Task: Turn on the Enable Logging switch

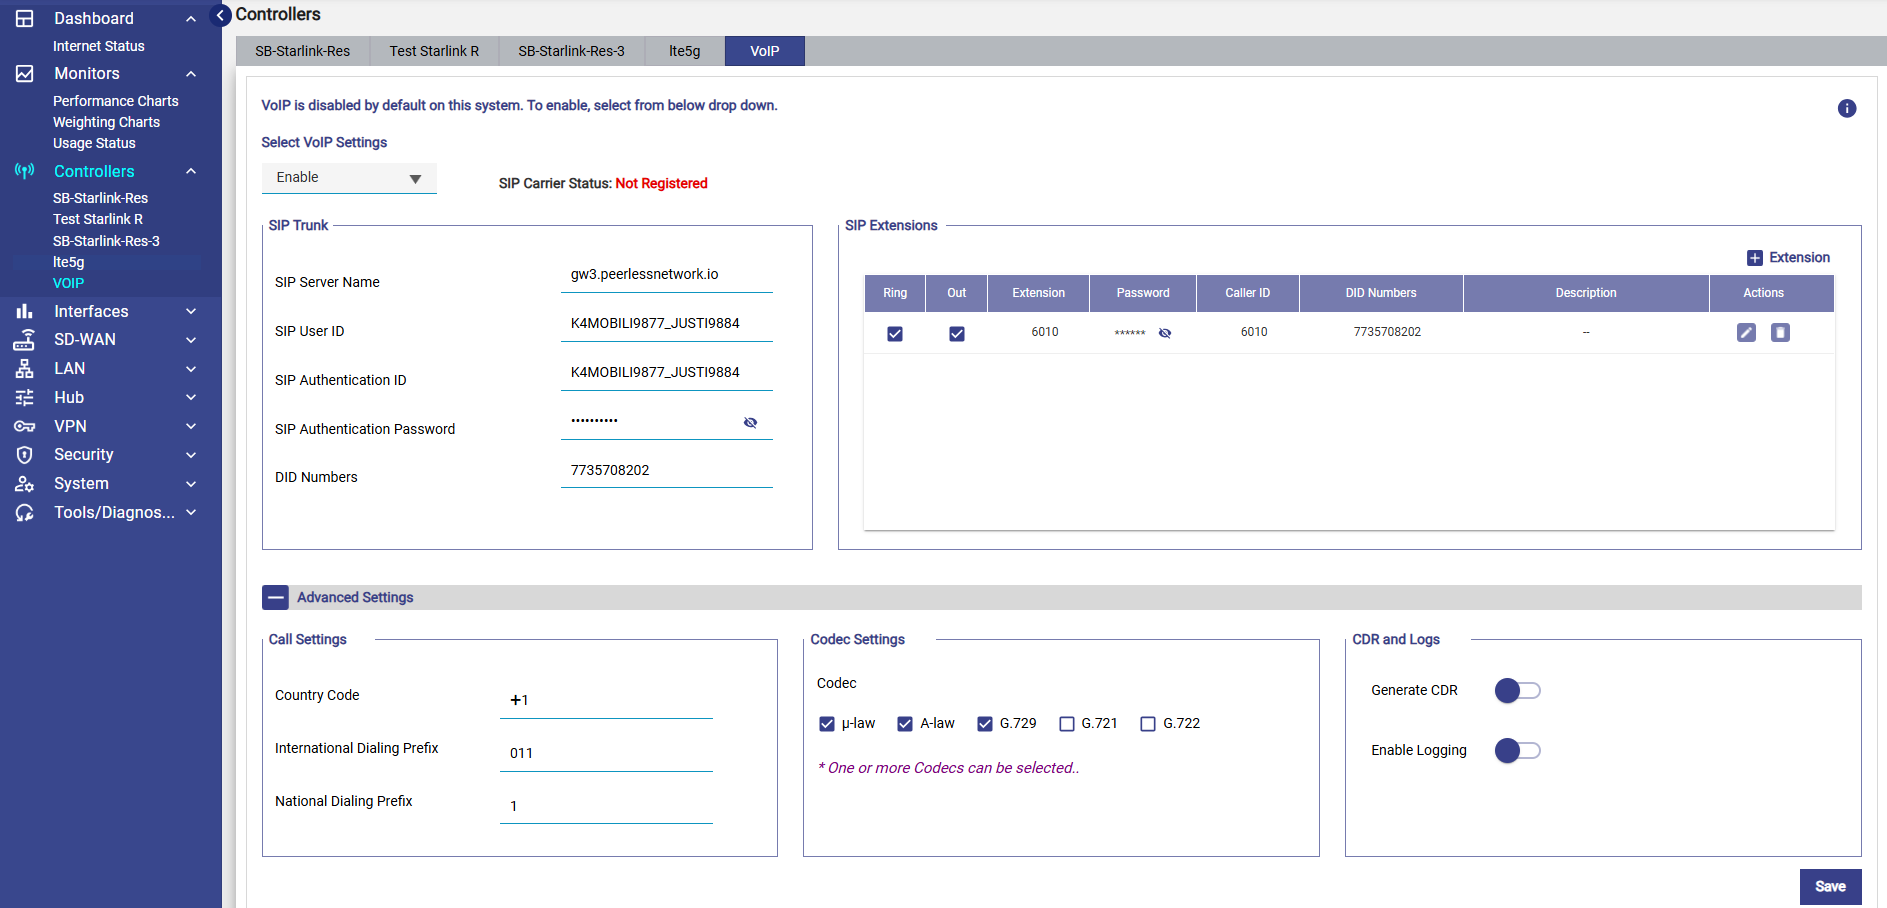Action: coord(1517,751)
